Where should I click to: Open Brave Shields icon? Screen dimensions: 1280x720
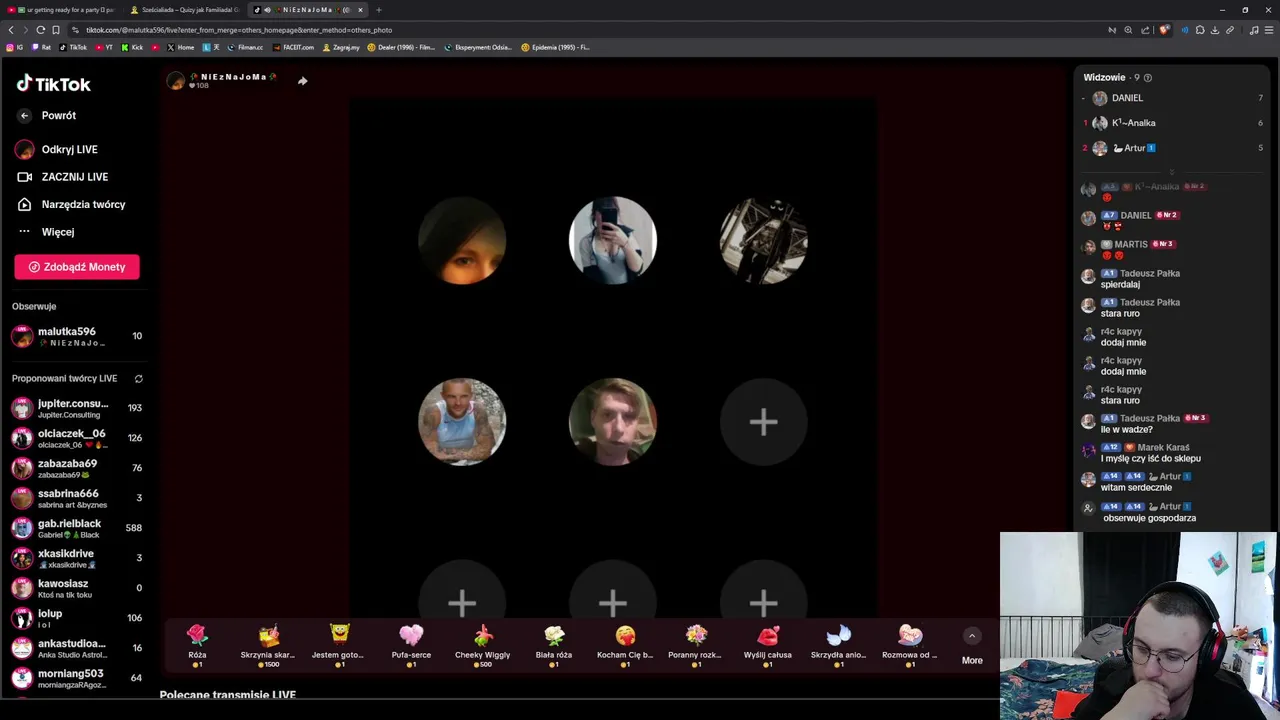click(x=1164, y=30)
